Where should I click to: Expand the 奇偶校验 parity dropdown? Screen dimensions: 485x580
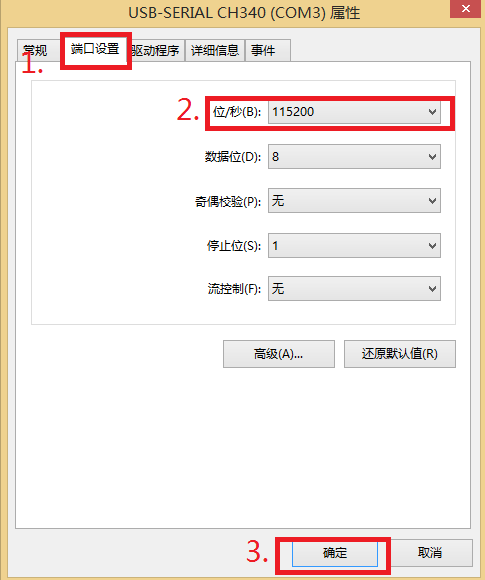click(354, 201)
